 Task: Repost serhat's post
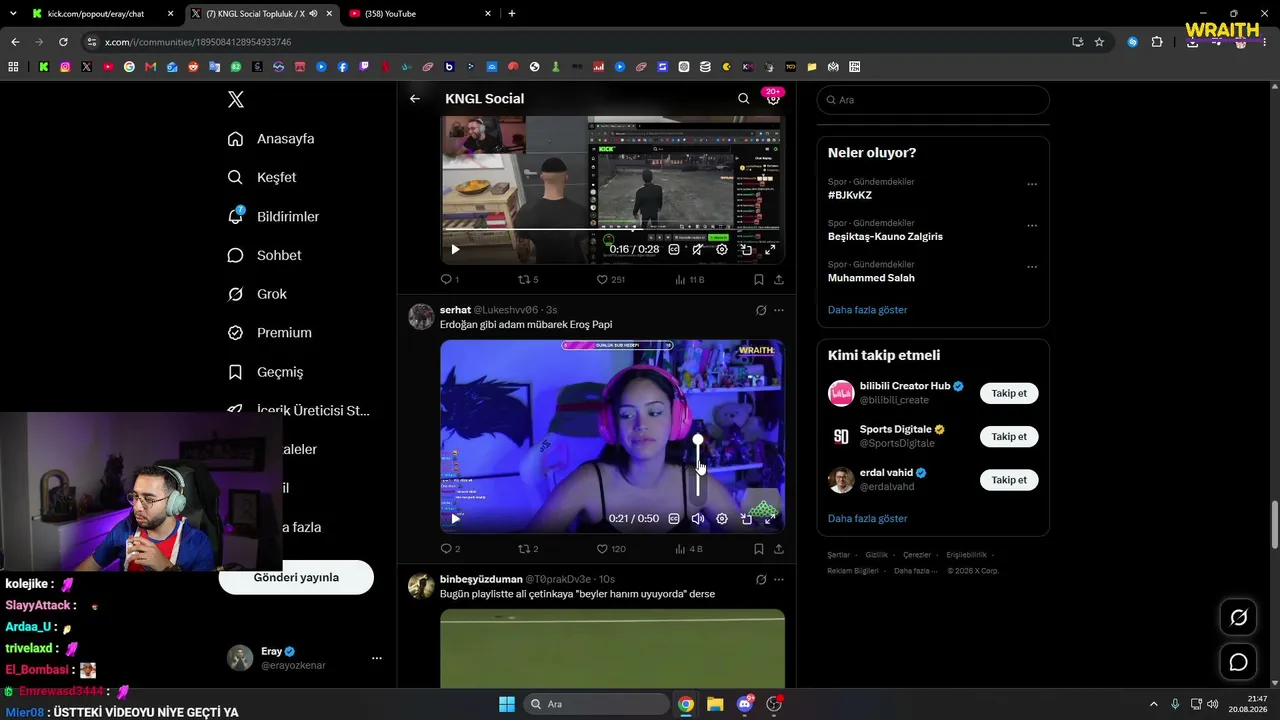tap(528, 549)
